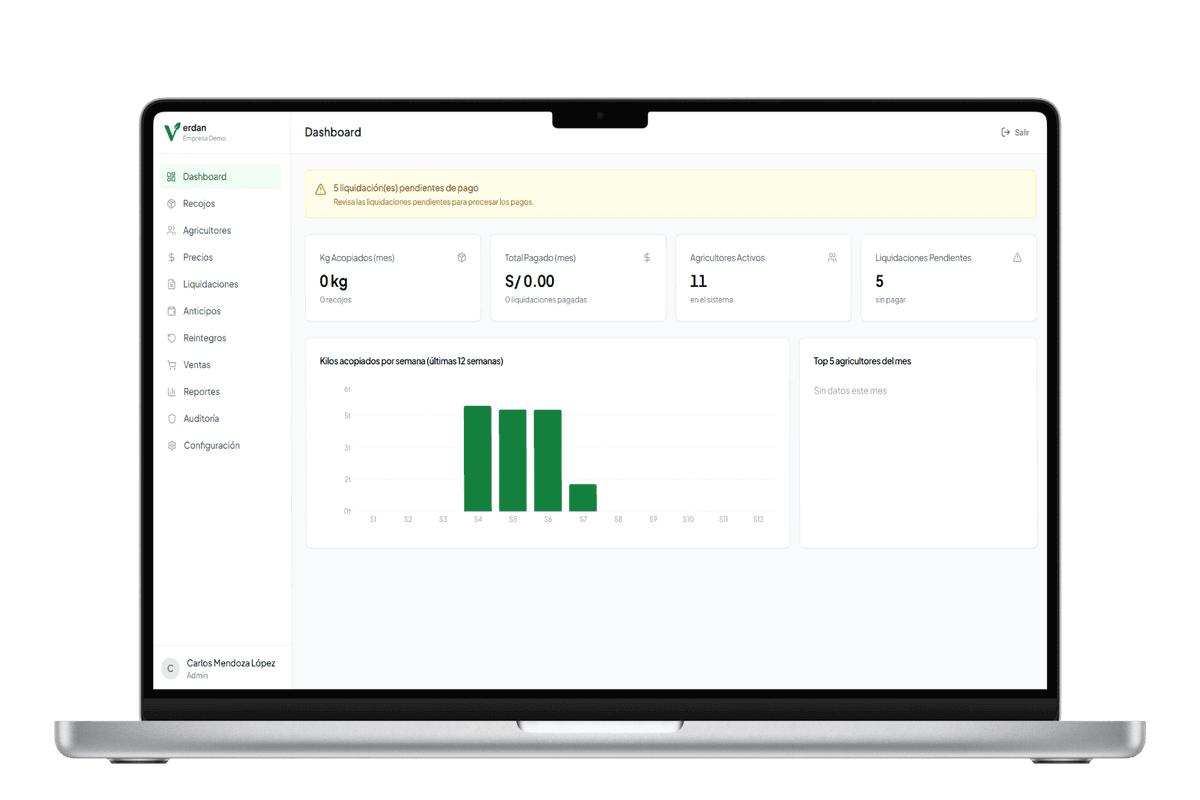Image resolution: width=1200 pixels, height=800 pixels.
Task: Select the Kg Acopiados (mes) card
Action: tap(393, 278)
